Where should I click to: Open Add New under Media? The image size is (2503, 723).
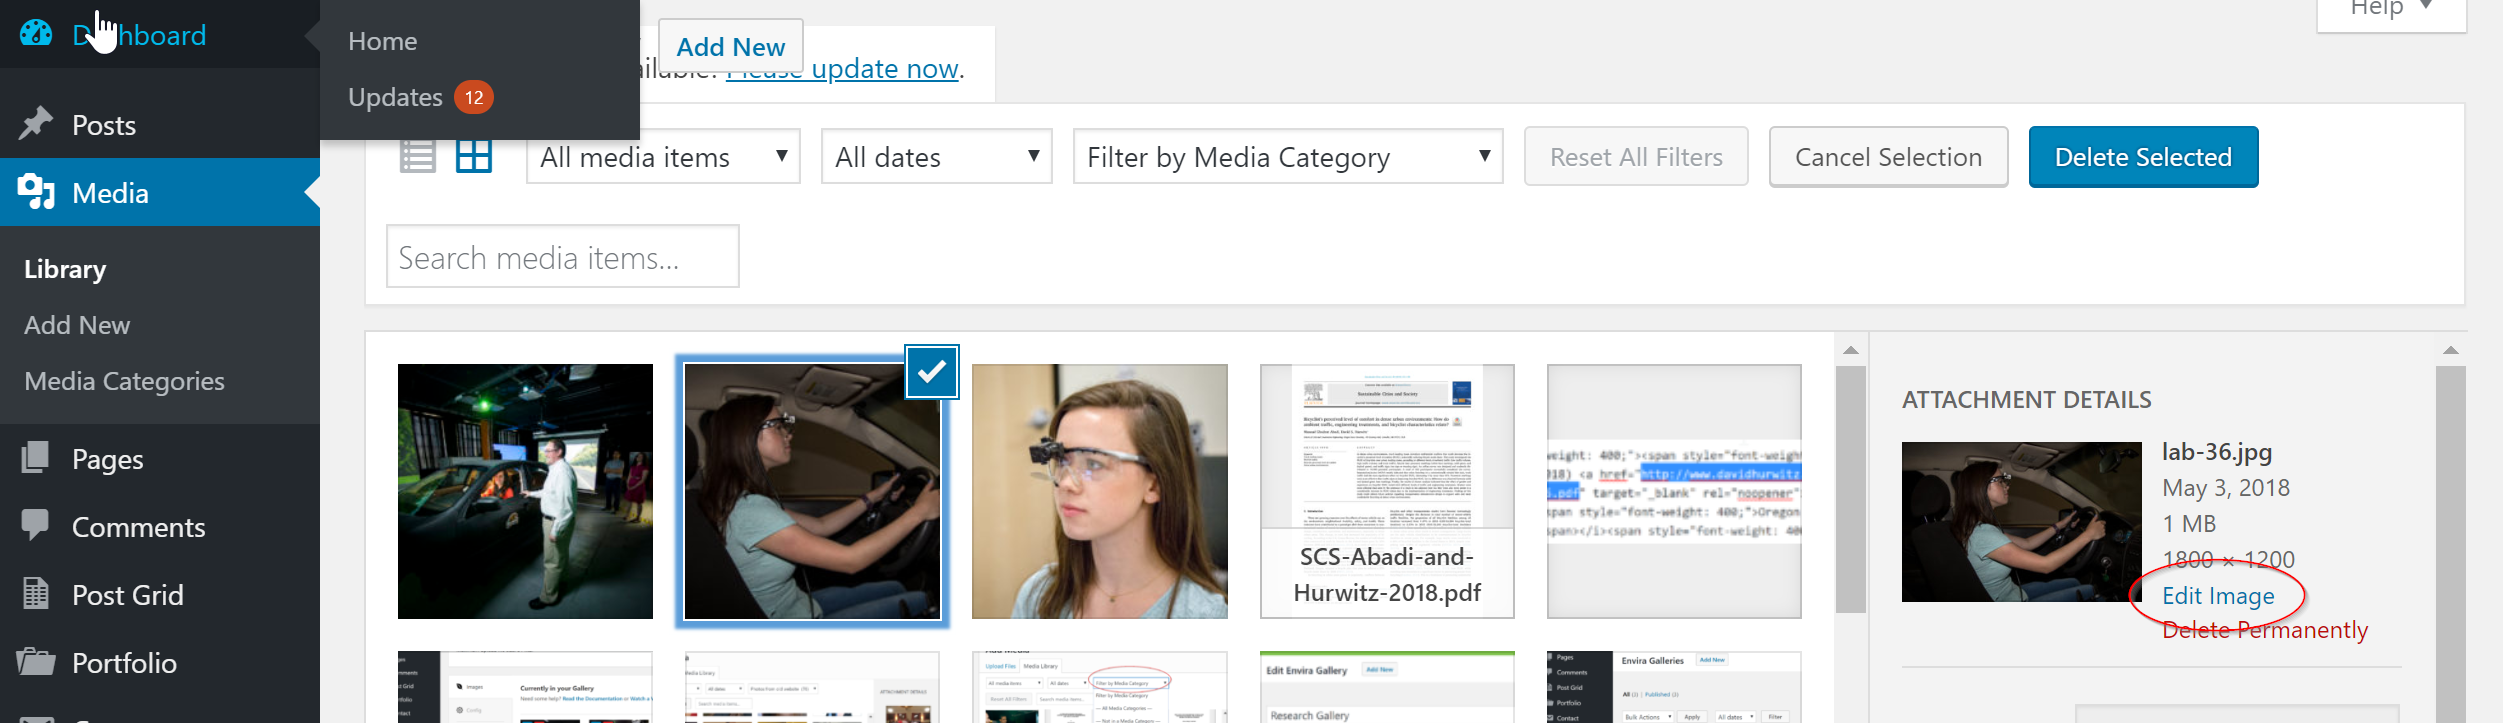(x=77, y=325)
